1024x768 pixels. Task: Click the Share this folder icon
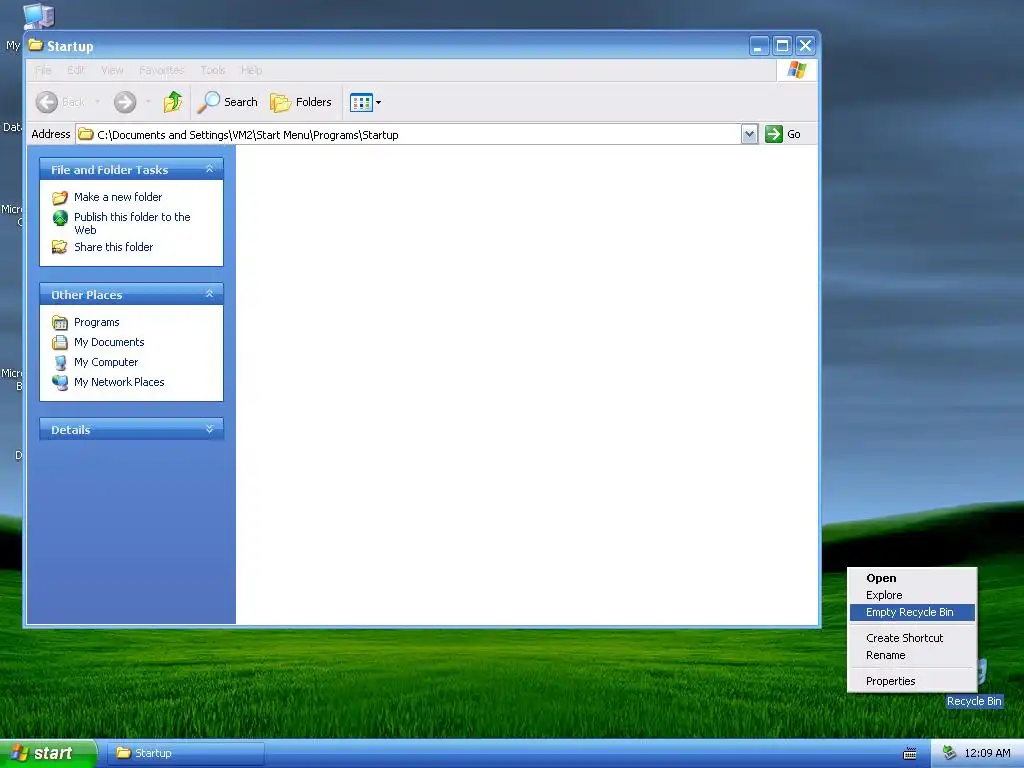click(x=60, y=247)
